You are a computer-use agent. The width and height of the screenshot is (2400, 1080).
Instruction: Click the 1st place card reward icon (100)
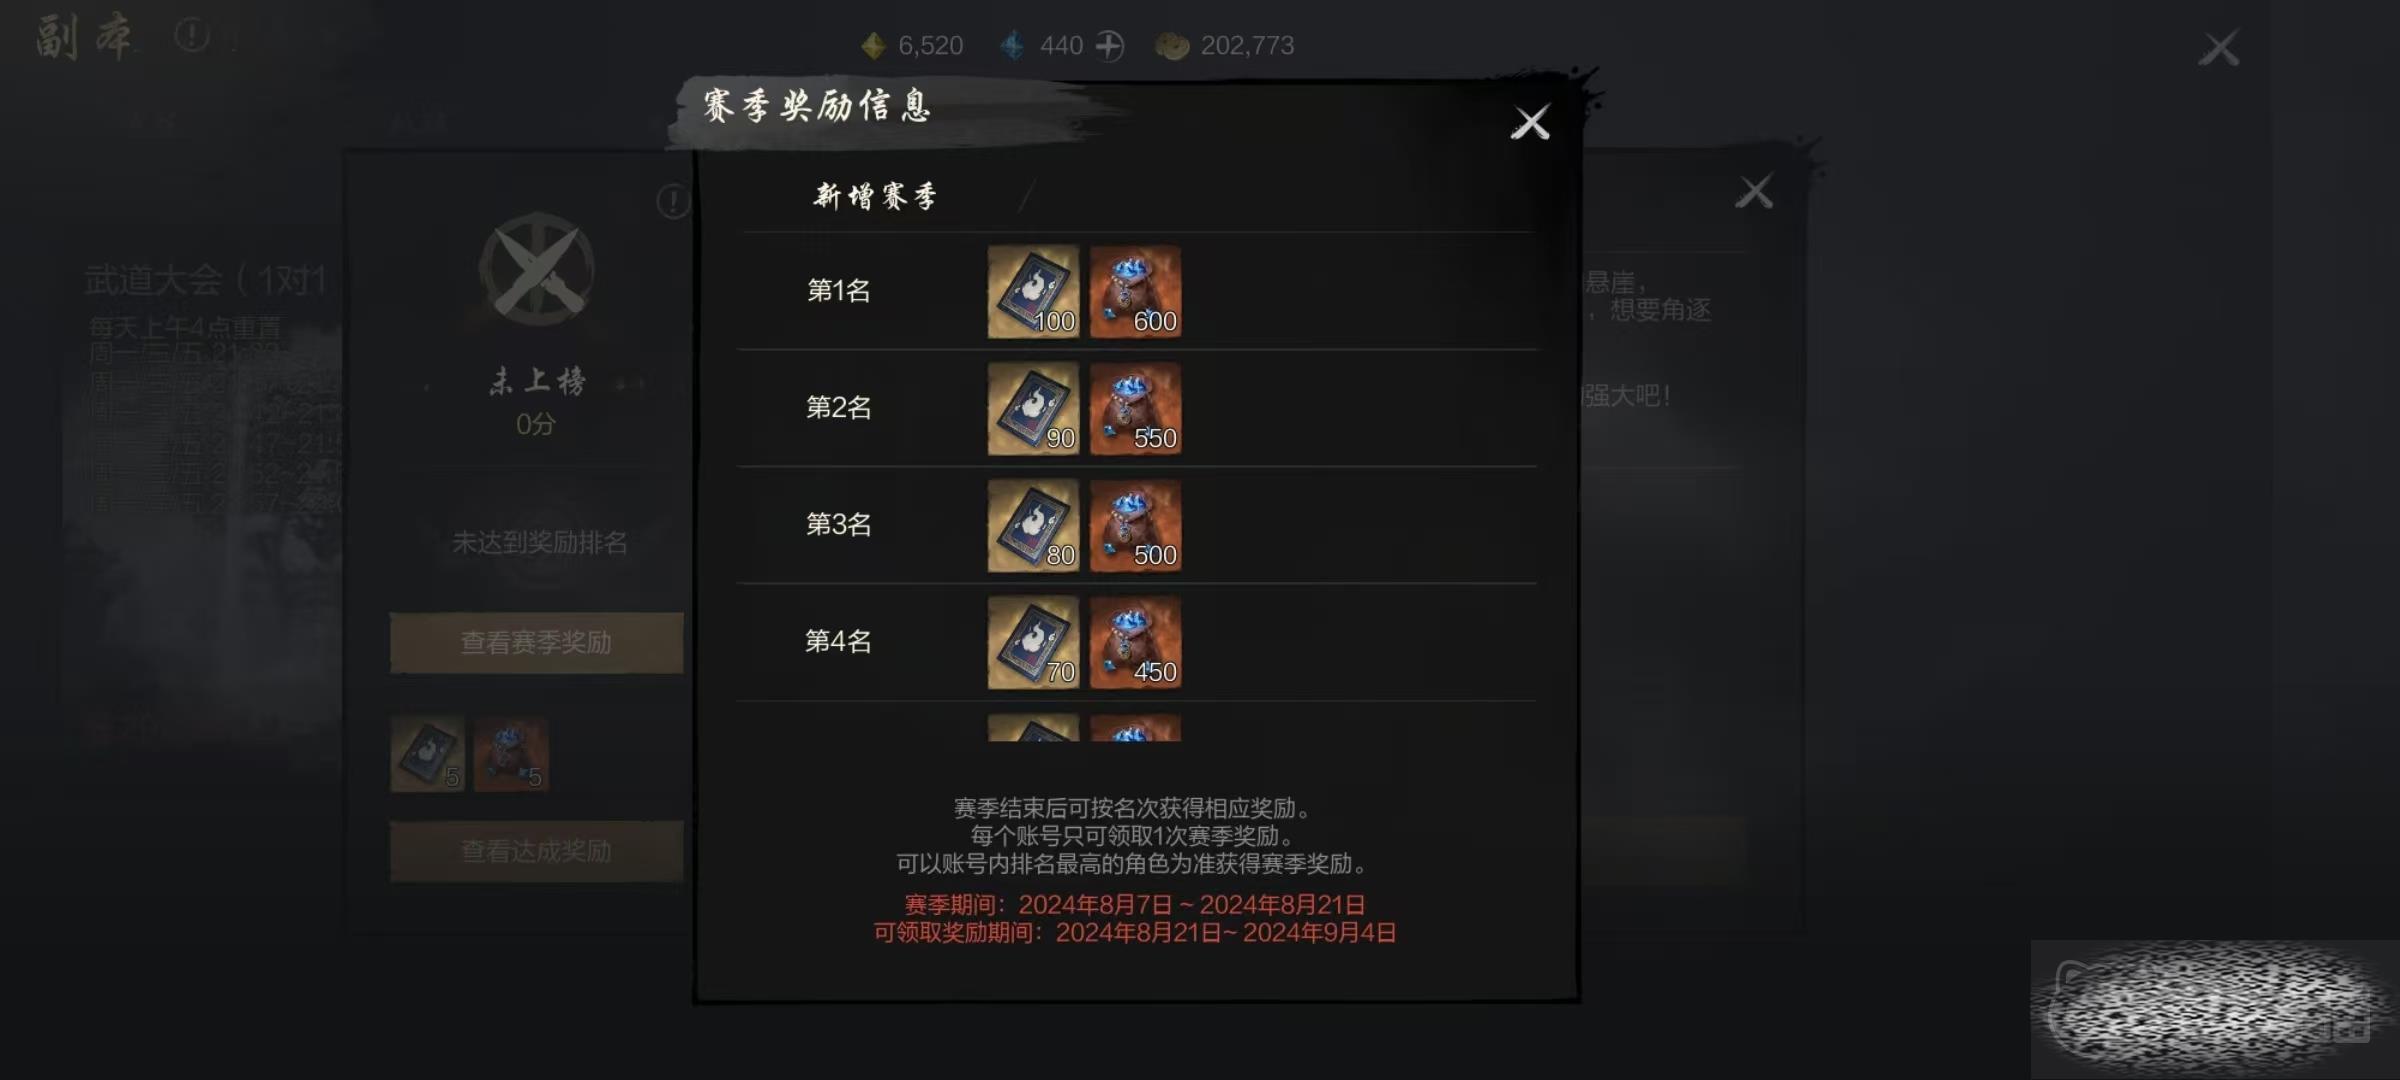[x=1033, y=291]
